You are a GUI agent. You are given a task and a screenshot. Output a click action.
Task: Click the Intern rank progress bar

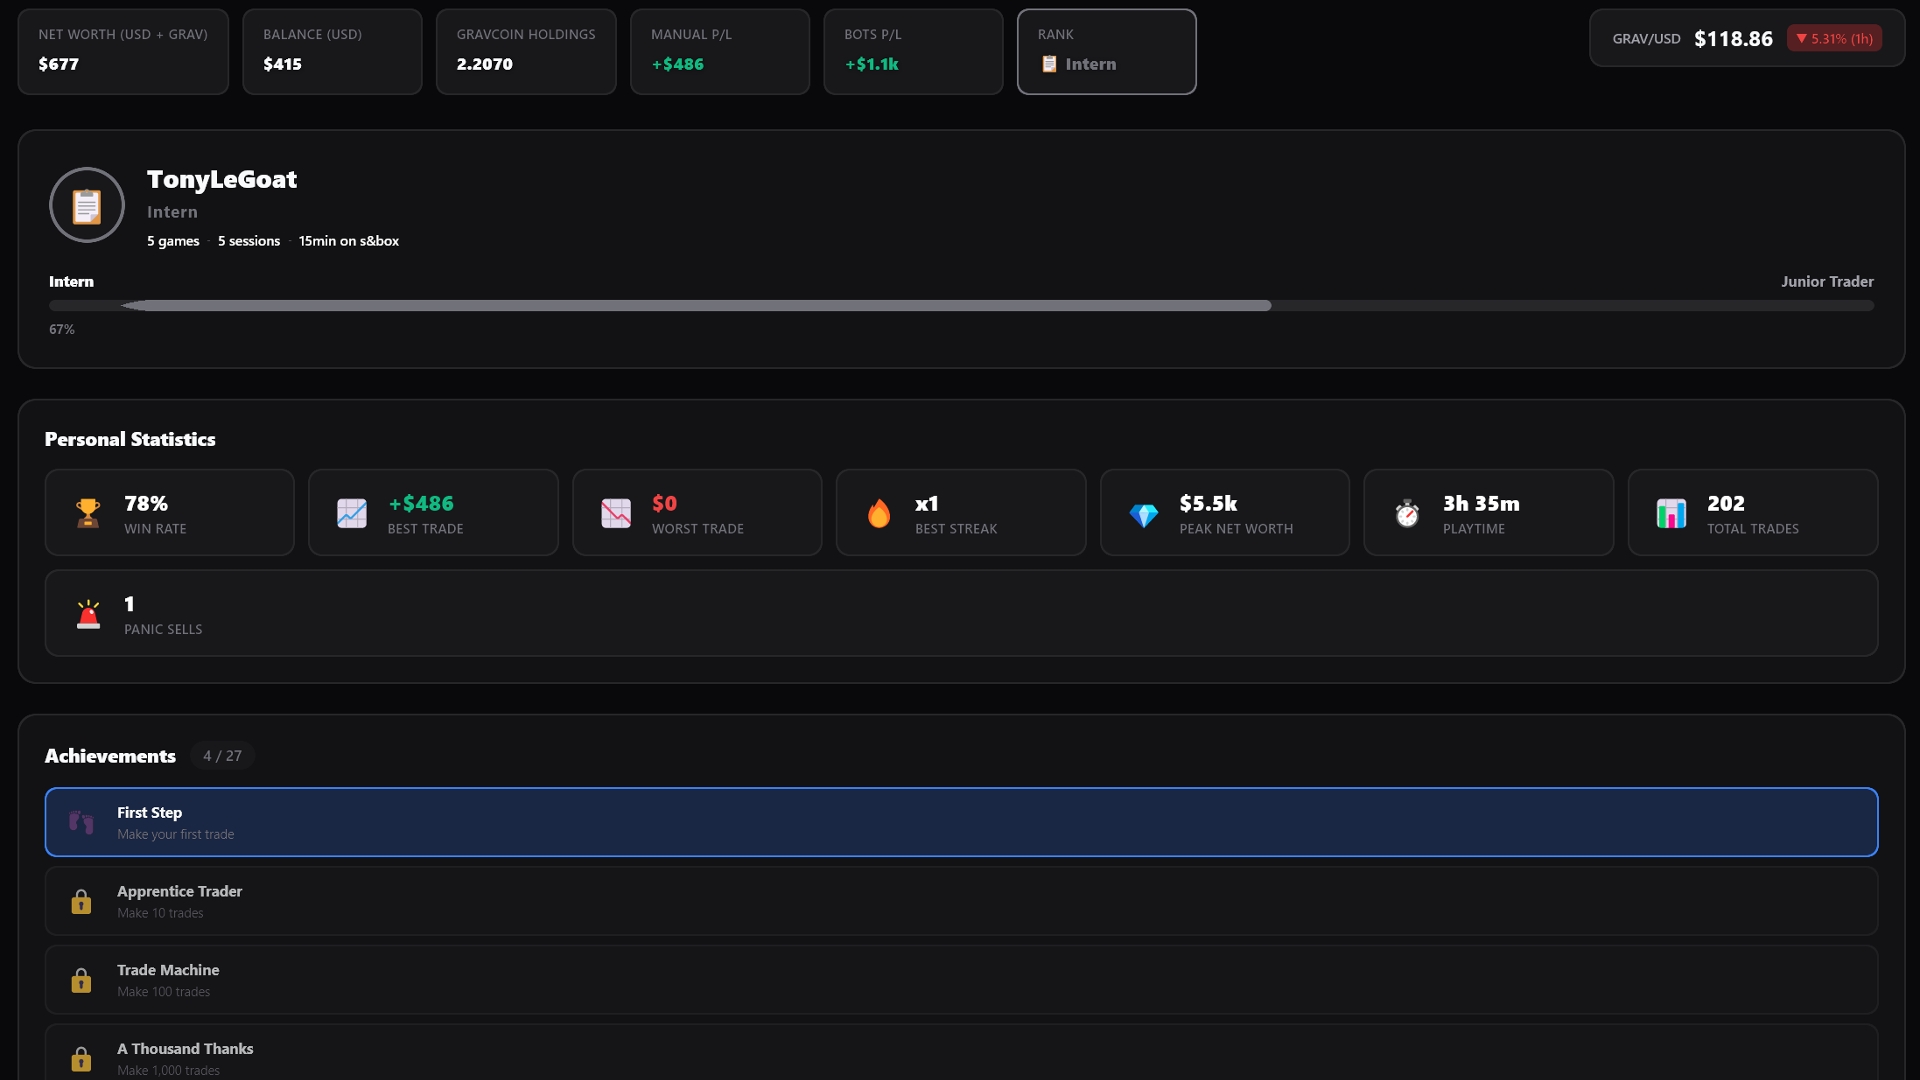[x=960, y=306]
